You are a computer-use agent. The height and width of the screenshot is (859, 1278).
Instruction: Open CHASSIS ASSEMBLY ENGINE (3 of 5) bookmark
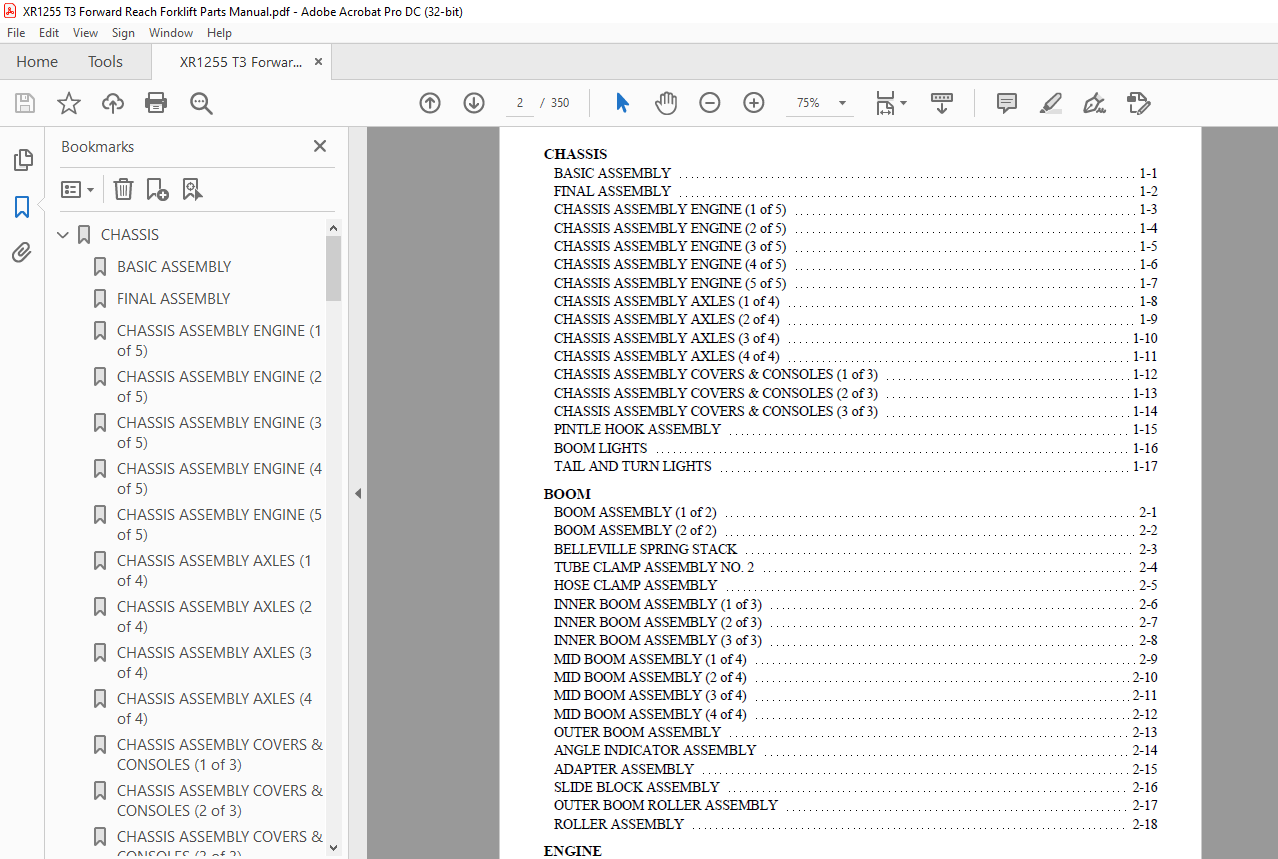point(219,433)
